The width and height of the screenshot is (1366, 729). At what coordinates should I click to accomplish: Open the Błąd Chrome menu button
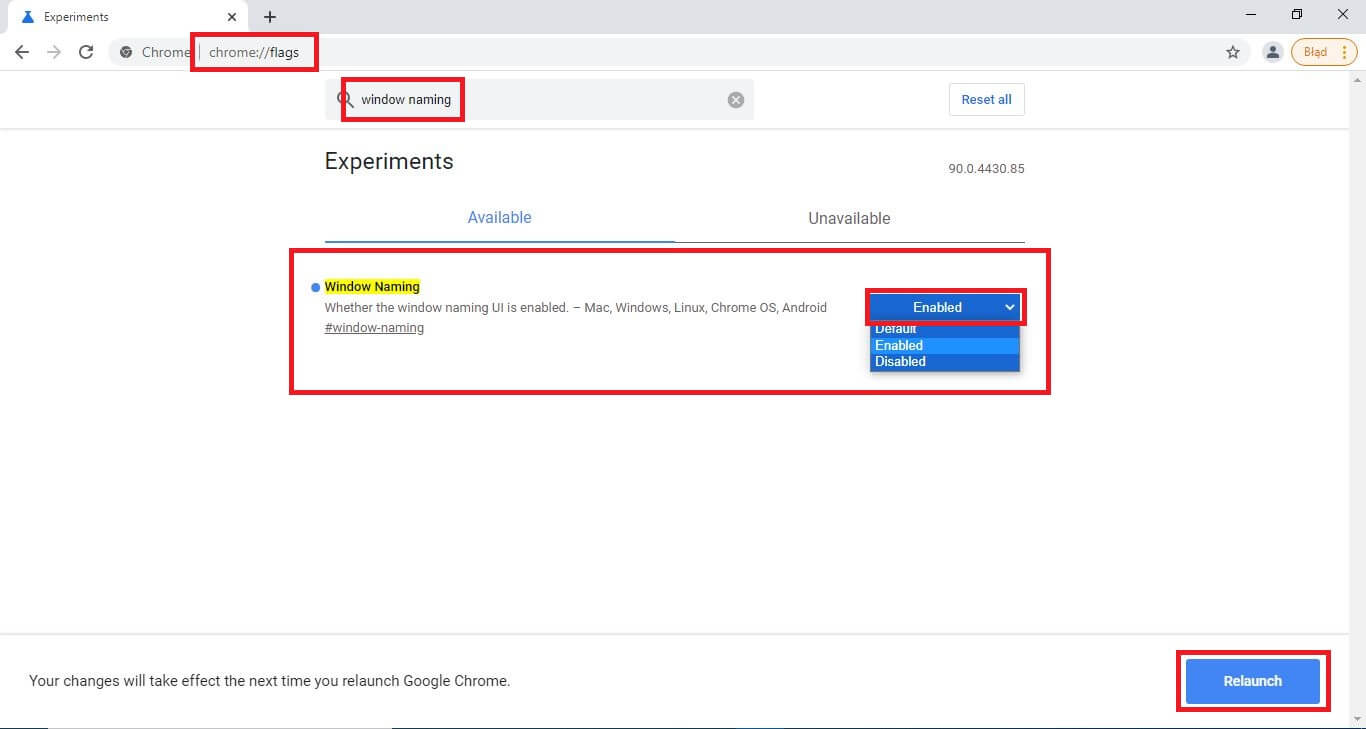pos(1324,52)
